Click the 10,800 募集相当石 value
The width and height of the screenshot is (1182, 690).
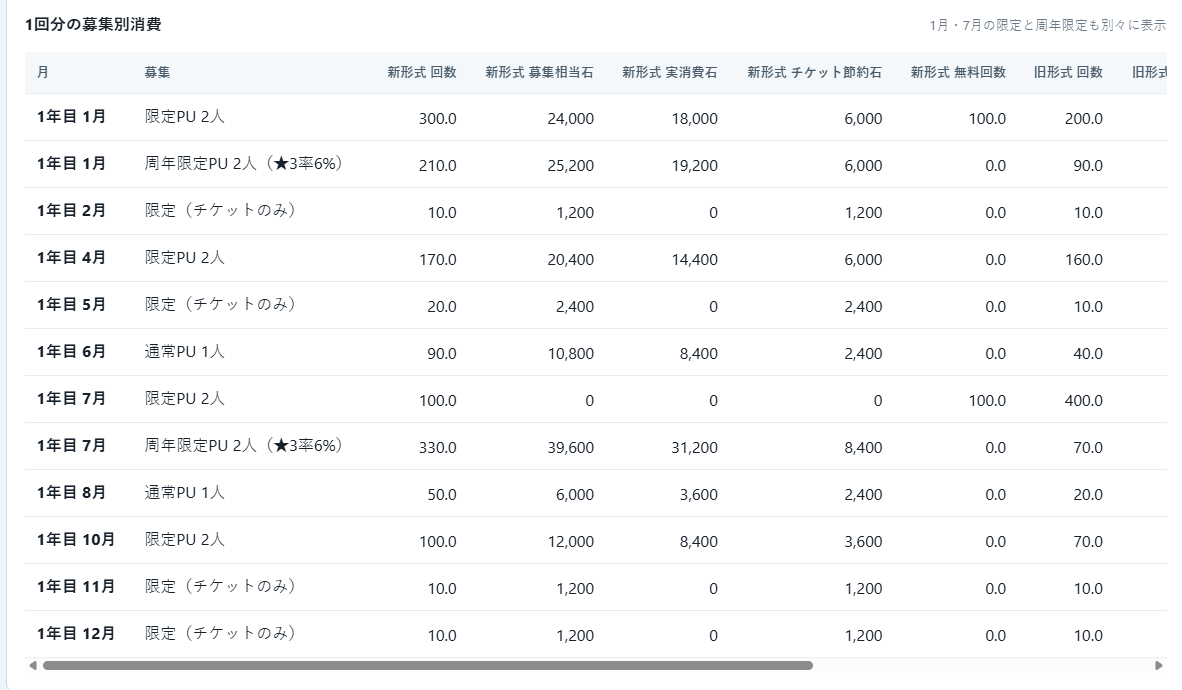click(571, 354)
